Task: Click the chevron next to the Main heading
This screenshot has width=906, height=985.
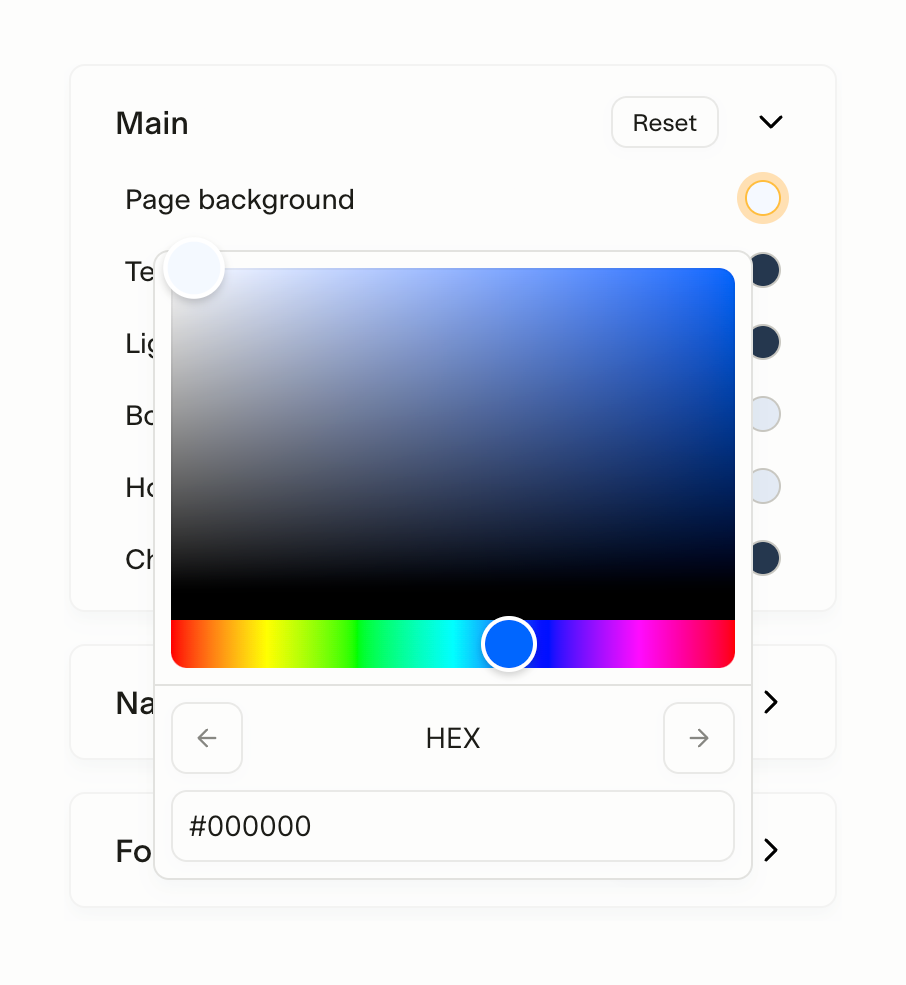Action: coord(770,122)
